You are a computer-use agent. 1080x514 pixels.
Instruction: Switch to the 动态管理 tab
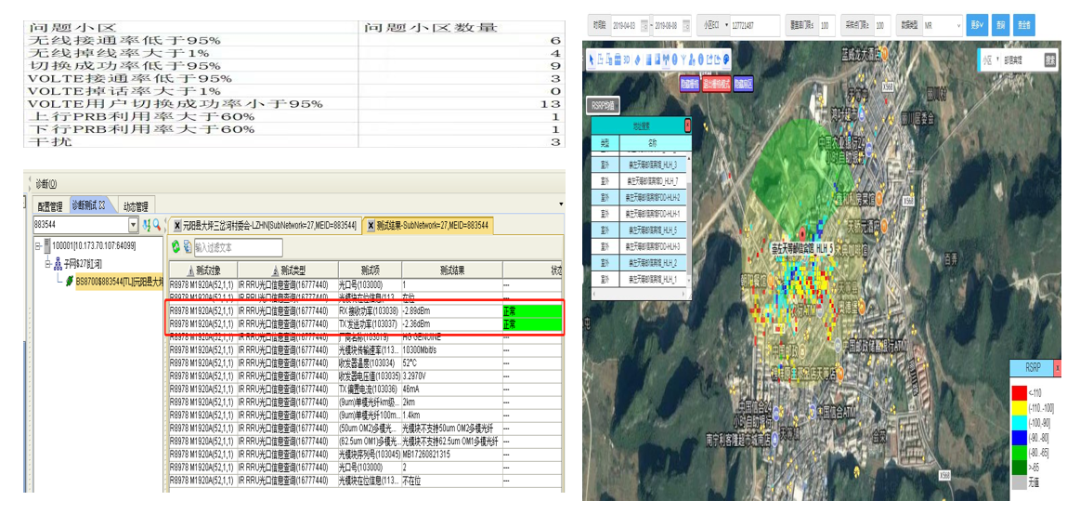(x=135, y=207)
